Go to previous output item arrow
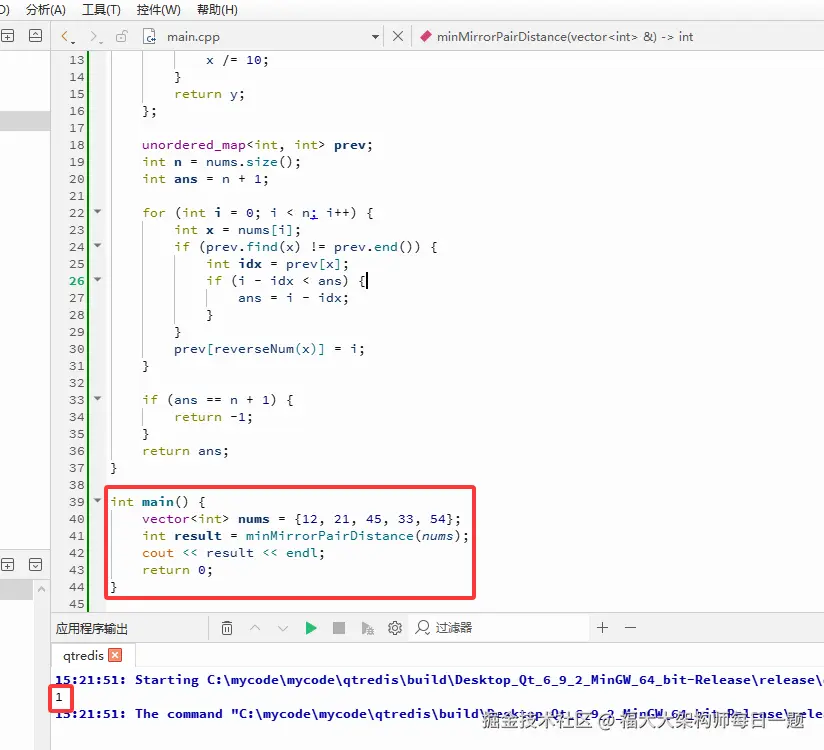 [x=255, y=628]
